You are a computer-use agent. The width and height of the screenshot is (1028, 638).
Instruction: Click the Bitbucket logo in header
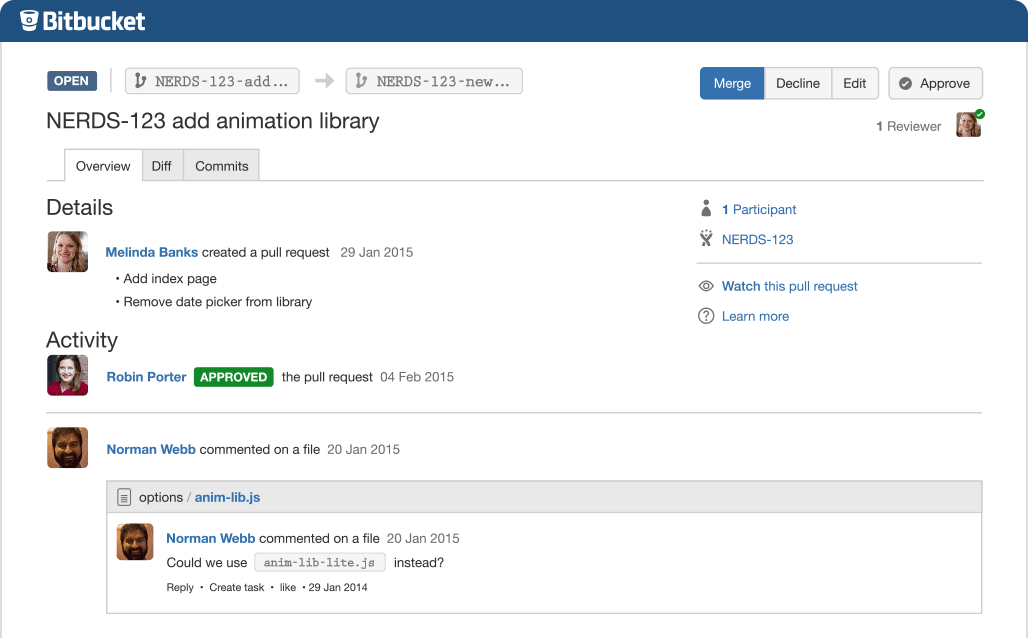[82, 21]
